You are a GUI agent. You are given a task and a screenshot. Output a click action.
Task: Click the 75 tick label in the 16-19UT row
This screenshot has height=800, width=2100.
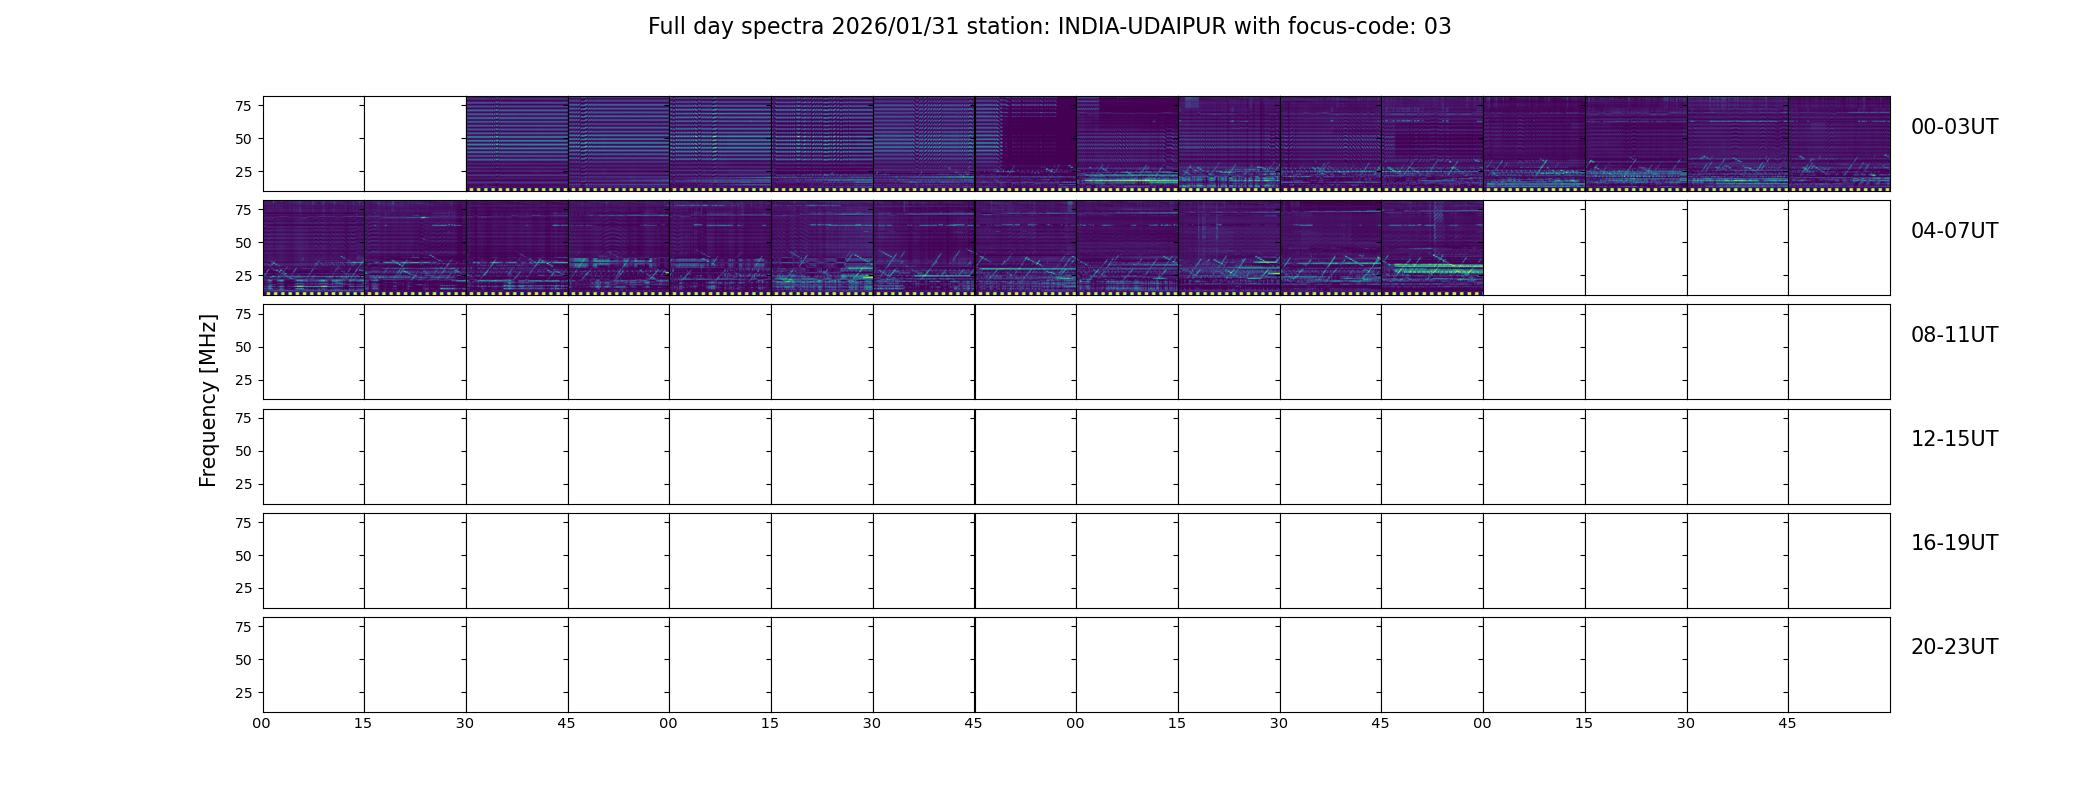coord(243,523)
